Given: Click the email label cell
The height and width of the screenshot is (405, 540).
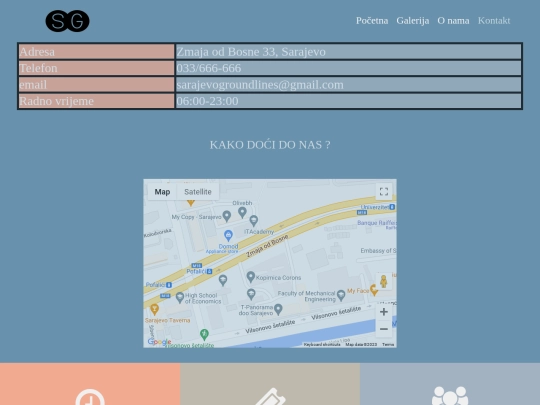Looking at the screenshot, I should [x=96, y=85].
